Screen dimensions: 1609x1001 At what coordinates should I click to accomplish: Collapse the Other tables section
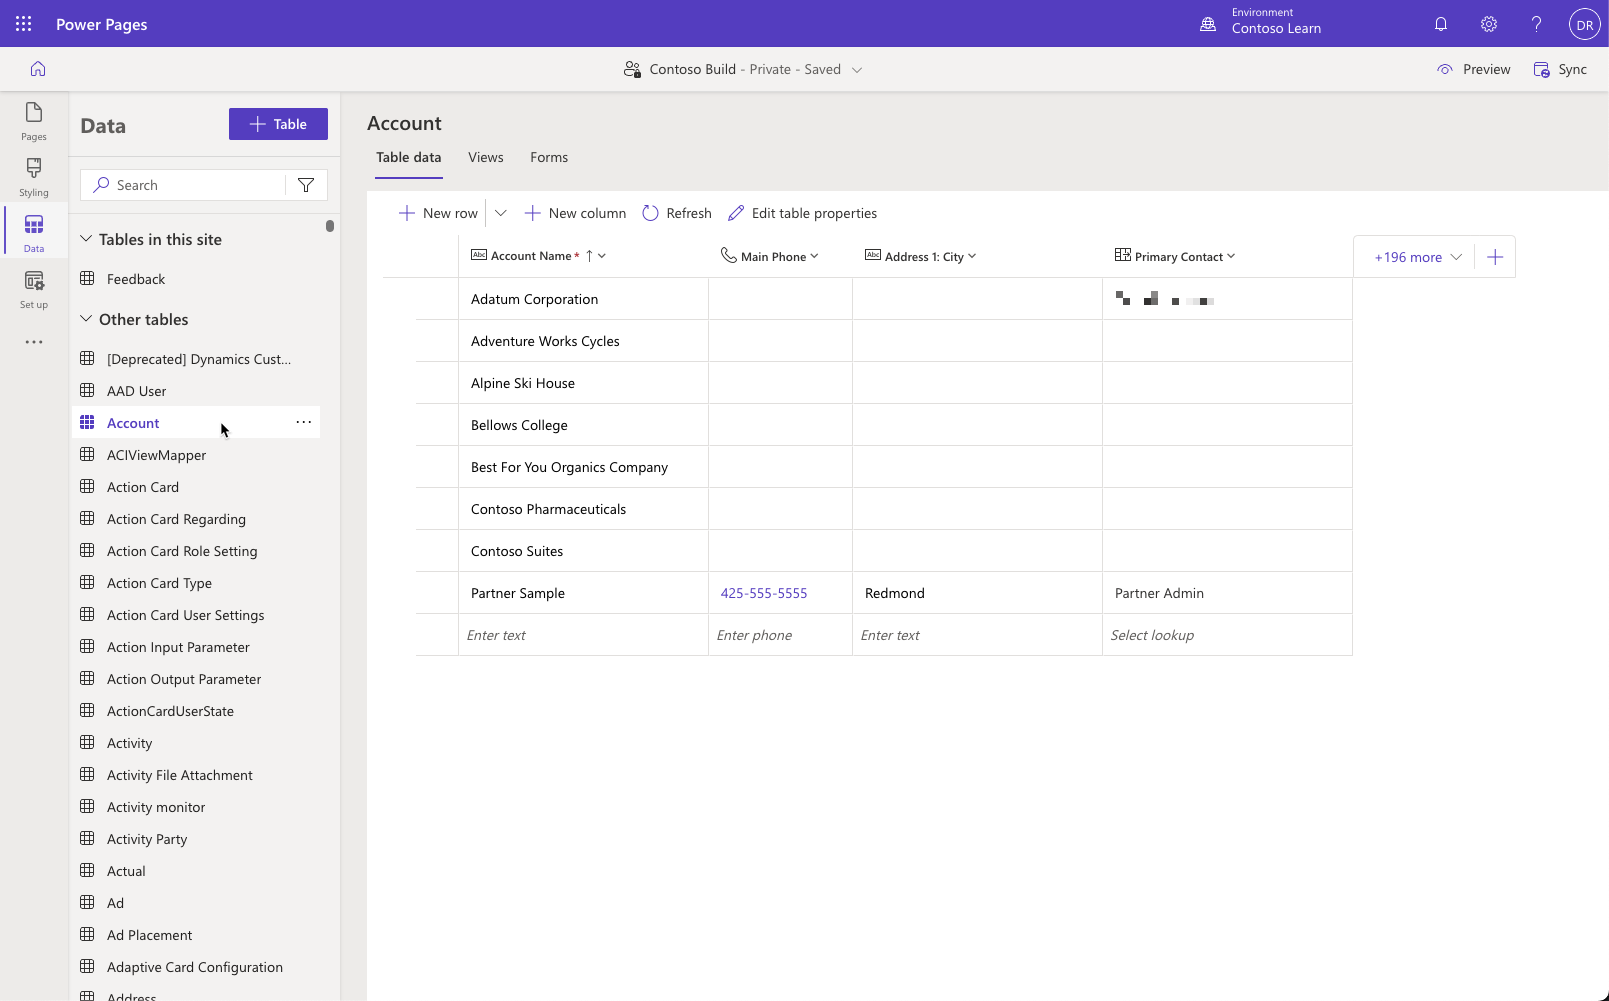point(84,319)
